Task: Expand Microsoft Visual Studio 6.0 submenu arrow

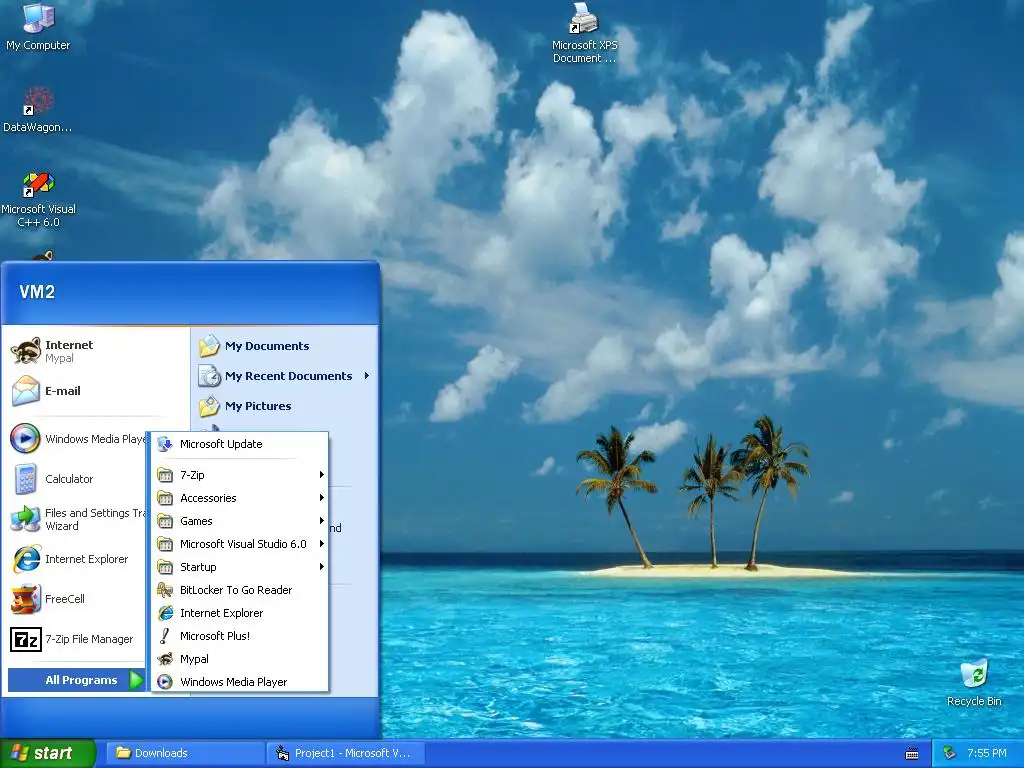Action: click(x=321, y=543)
